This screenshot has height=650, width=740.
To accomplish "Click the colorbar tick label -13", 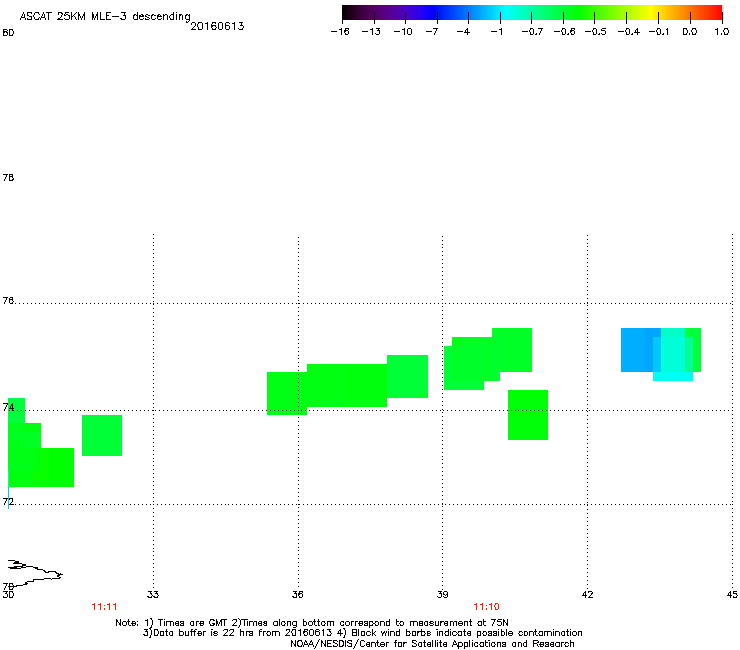I will [371, 32].
